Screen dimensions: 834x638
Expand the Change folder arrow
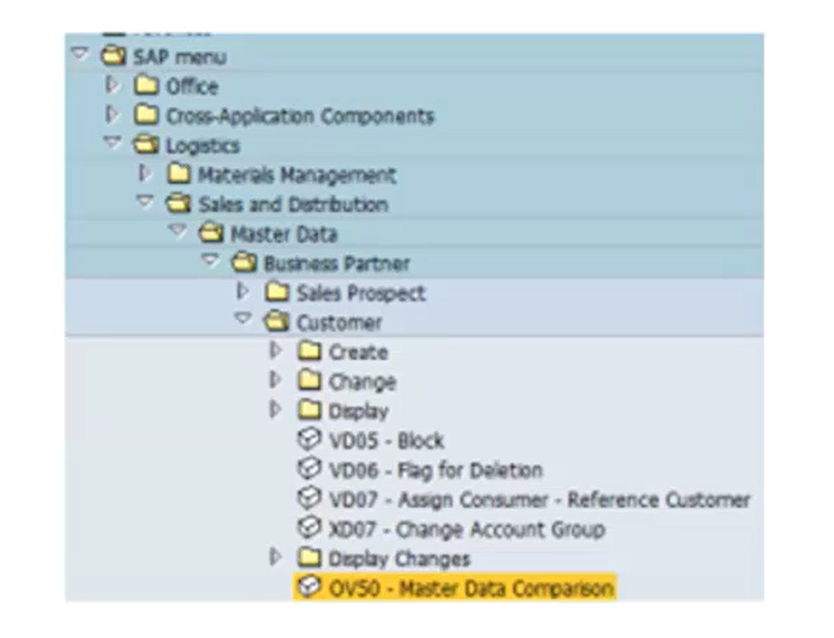point(276,380)
